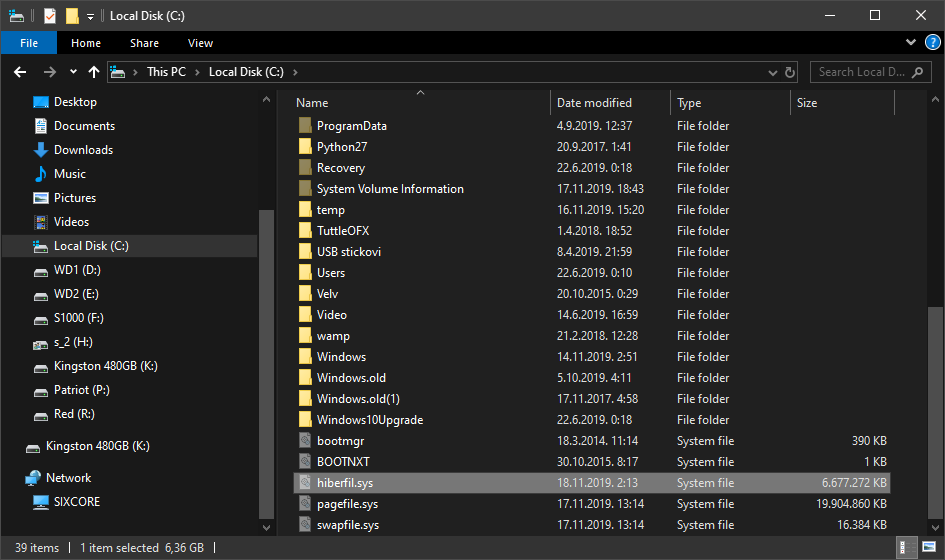
Task: Click the search magnifier icon
Action: [917, 72]
